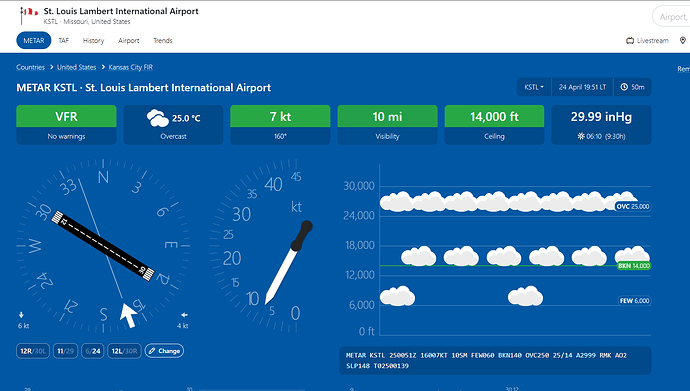Click the Livestream camera icon
The image size is (690, 391).
pyautogui.click(x=630, y=40)
